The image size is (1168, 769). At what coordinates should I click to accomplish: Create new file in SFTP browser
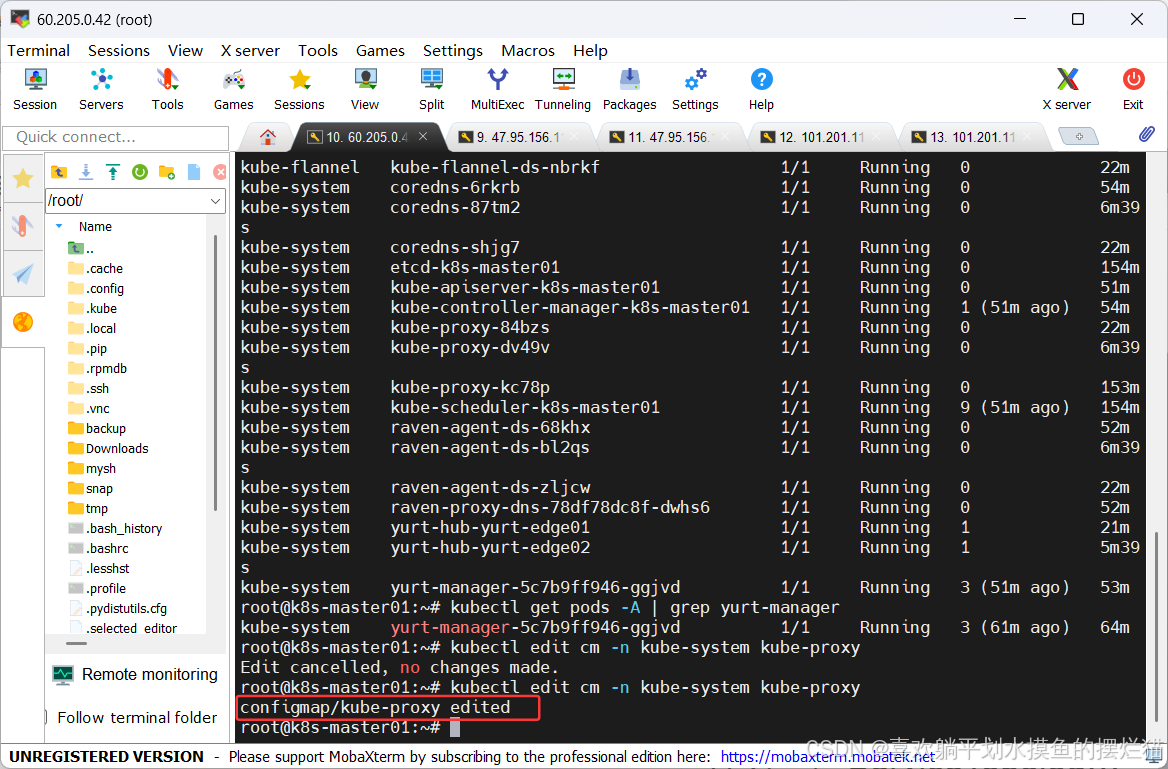click(194, 172)
